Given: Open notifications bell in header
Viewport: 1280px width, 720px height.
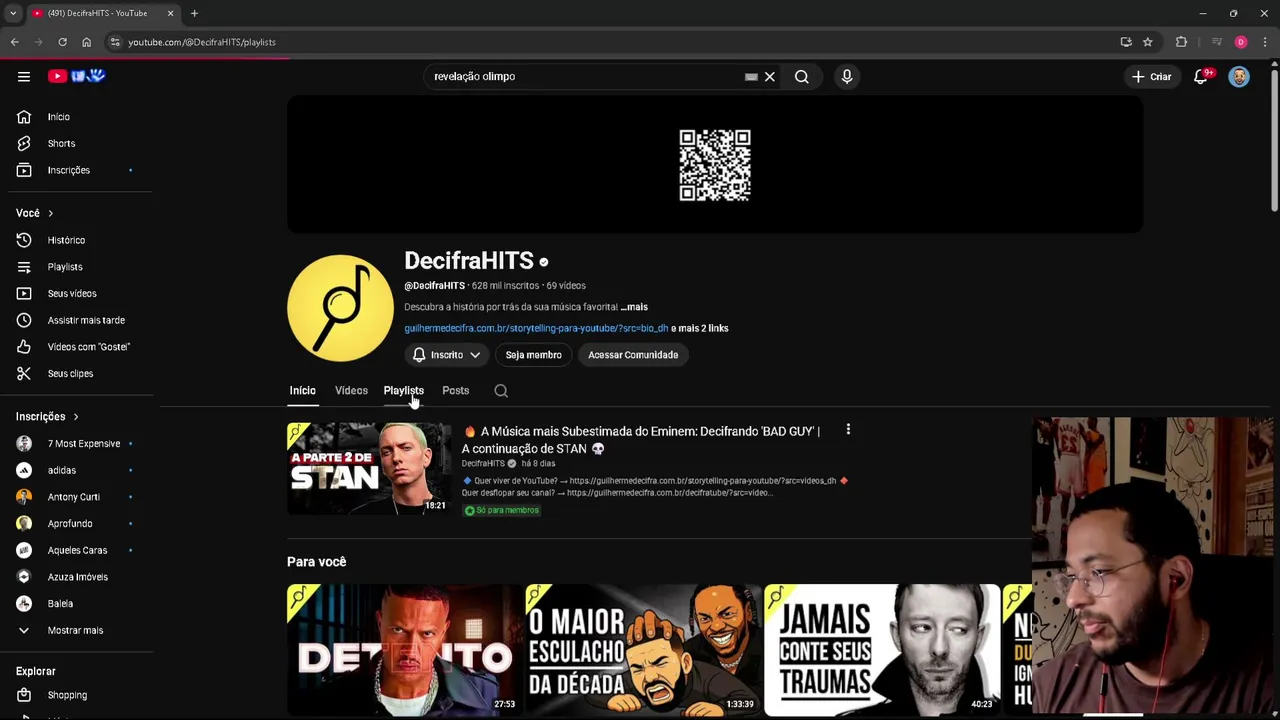Looking at the screenshot, I should point(1201,76).
